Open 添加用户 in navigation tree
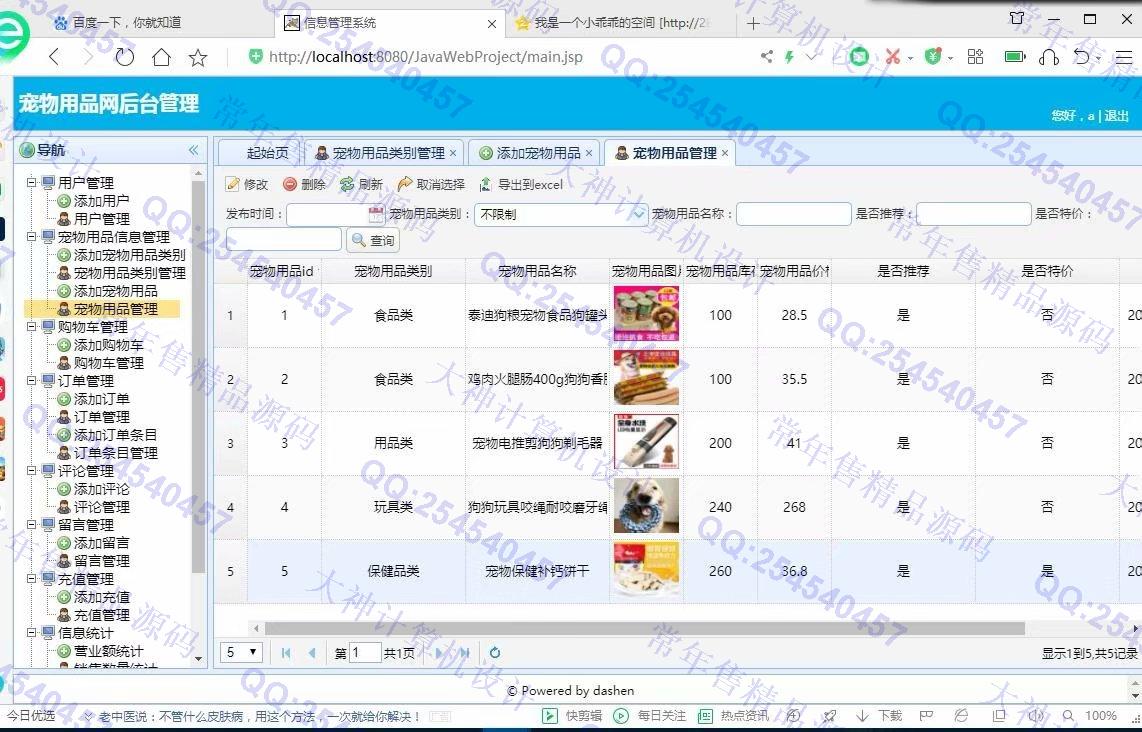This screenshot has width=1142, height=732. [101, 200]
